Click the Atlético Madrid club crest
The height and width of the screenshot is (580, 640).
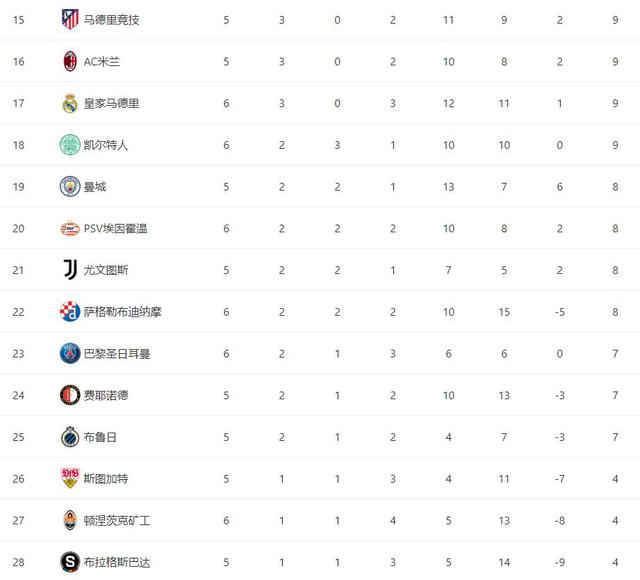coord(69,19)
